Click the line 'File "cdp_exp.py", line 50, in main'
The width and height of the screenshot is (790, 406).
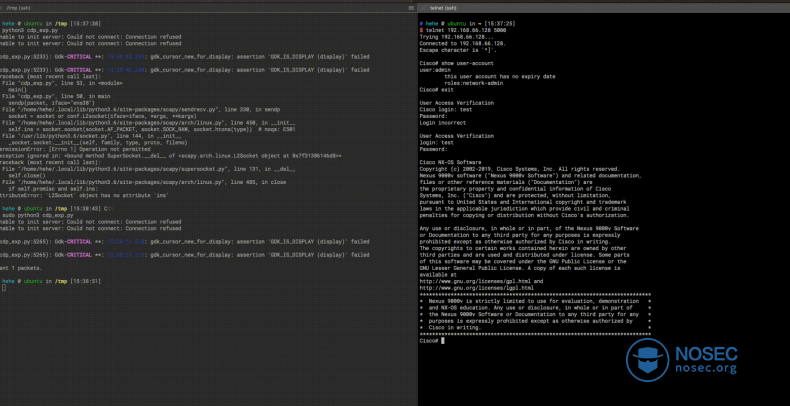coord(56,96)
